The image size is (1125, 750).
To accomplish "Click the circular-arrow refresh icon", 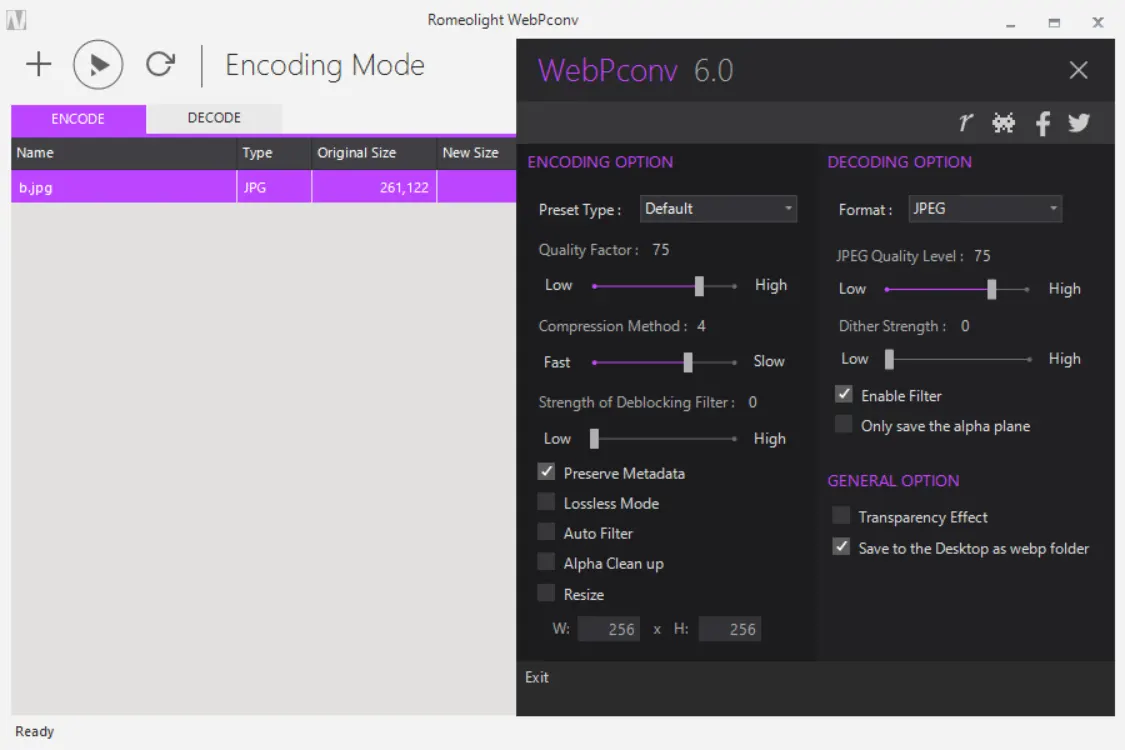I will (x=160, y=64).
